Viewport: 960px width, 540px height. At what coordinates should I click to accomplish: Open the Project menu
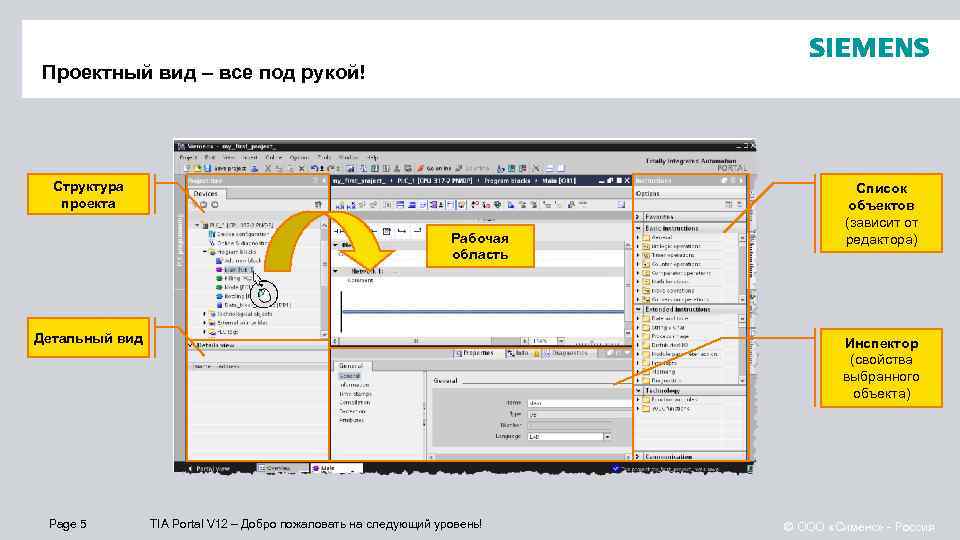click(187, 157)
